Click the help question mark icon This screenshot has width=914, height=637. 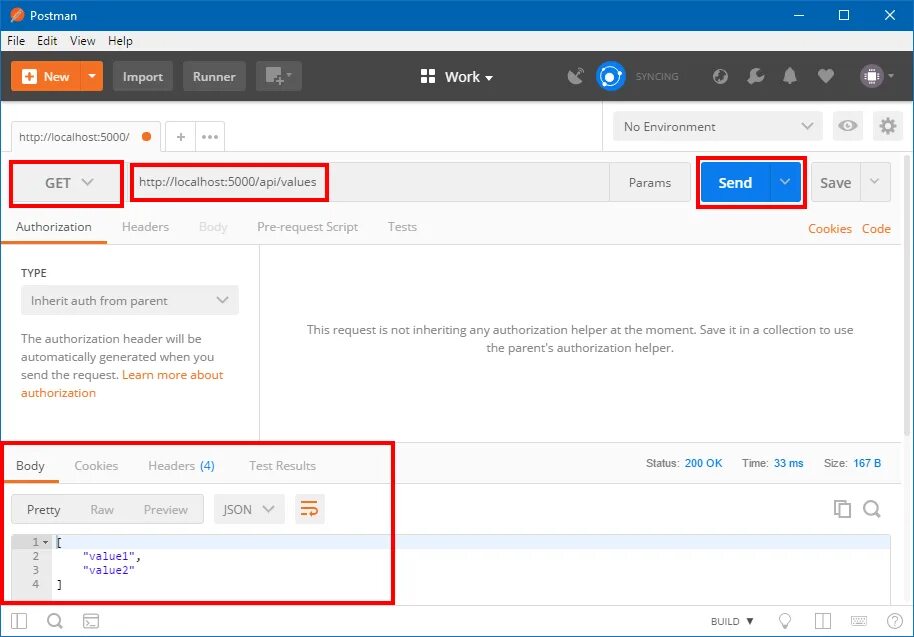(x=895, y=621)
